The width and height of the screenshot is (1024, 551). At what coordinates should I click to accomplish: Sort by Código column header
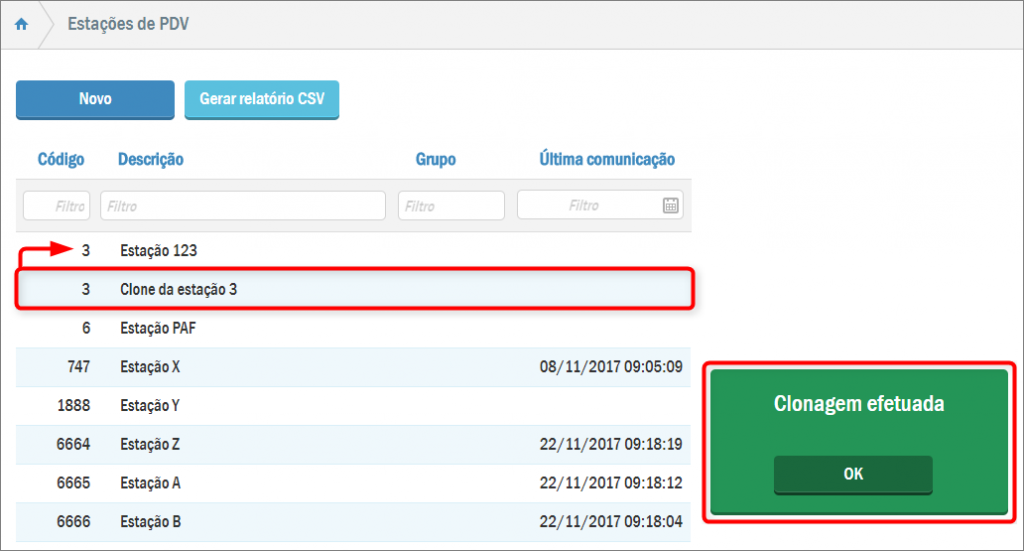(61, 160)
